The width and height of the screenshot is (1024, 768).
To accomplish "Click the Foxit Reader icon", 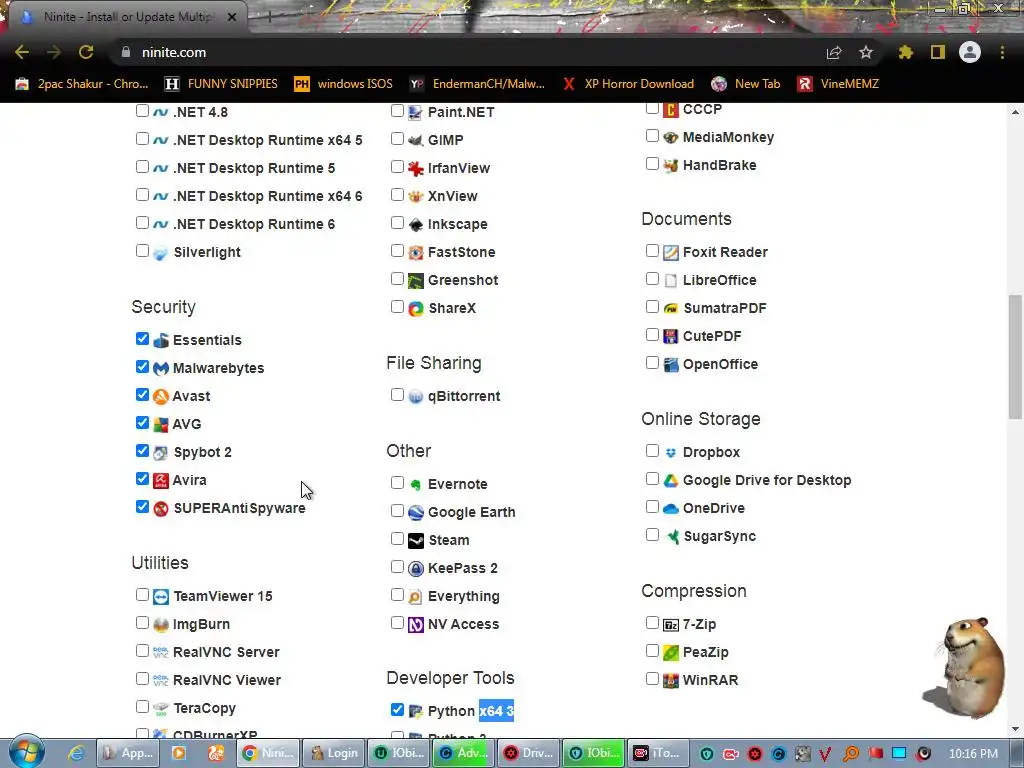I will point(671,253).
